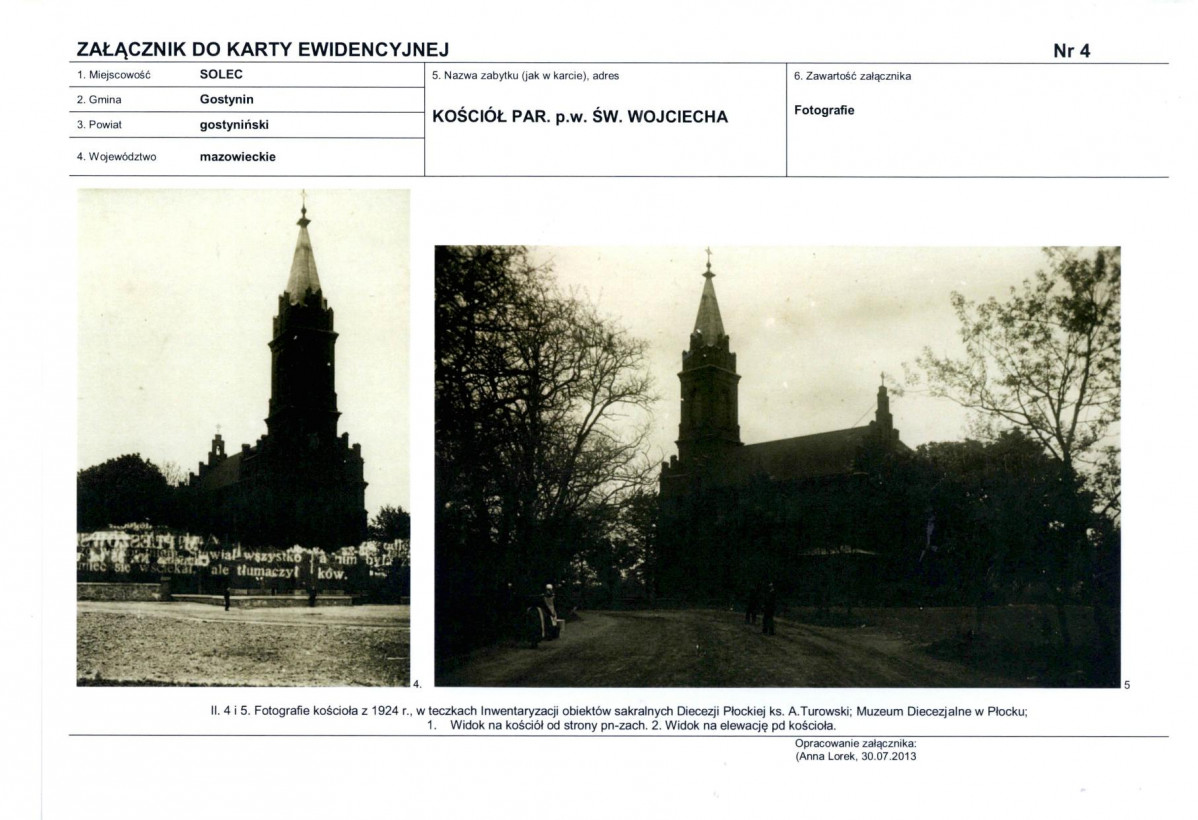The width and height of the screenshot is (1198, 820).
Task: Click the attachment number 'Nr 4'
Action: pyautogui.click(x=1071, y=51)
